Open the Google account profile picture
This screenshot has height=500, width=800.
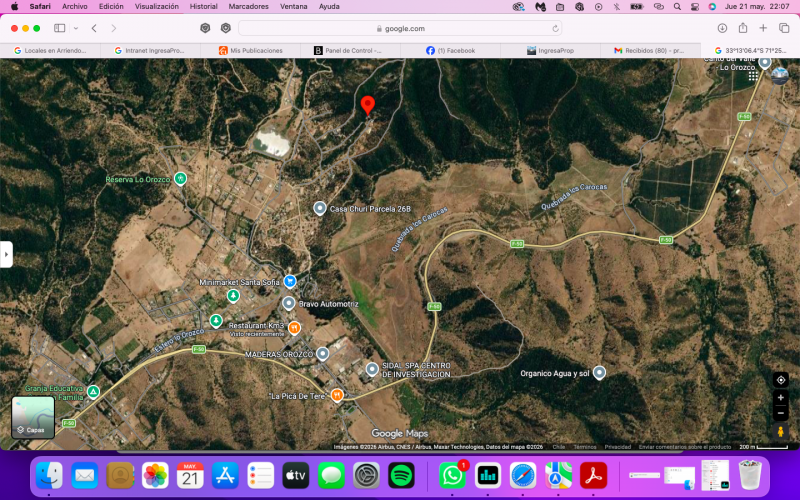coord(780,76)
